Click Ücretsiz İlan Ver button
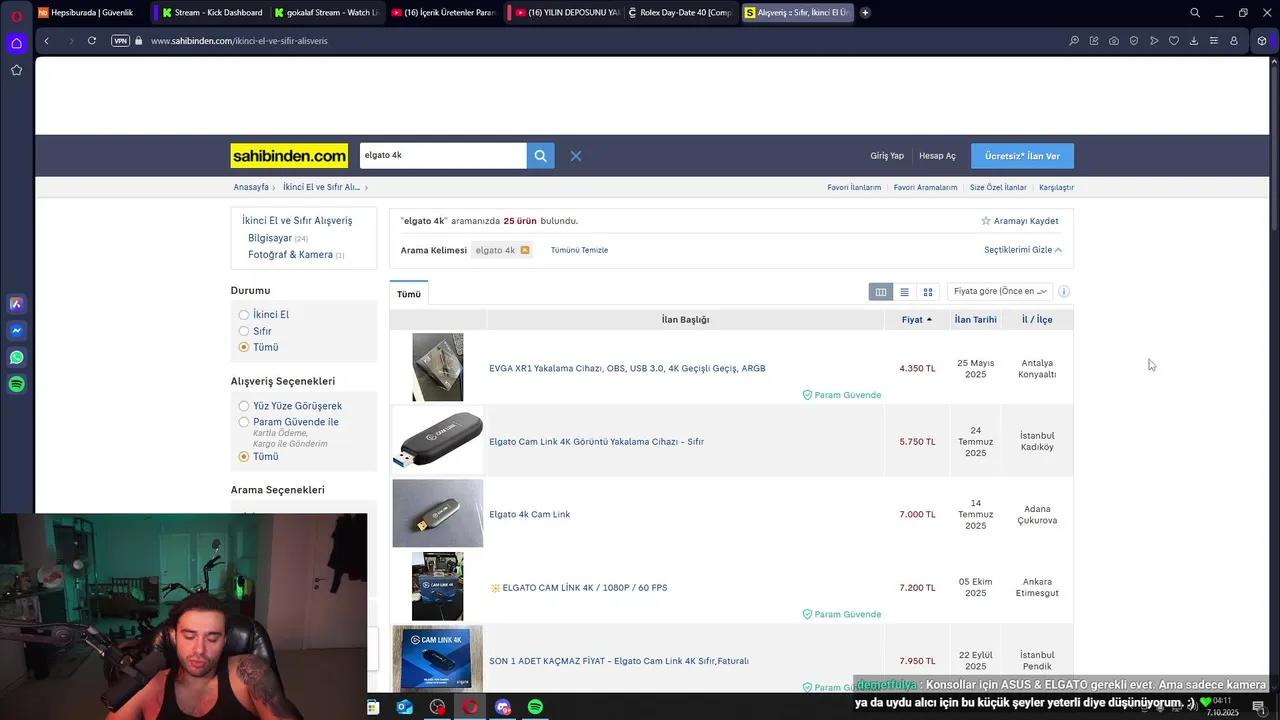Image resolution: width=1280 pixels, height=720 pixels. [1022, 156]
